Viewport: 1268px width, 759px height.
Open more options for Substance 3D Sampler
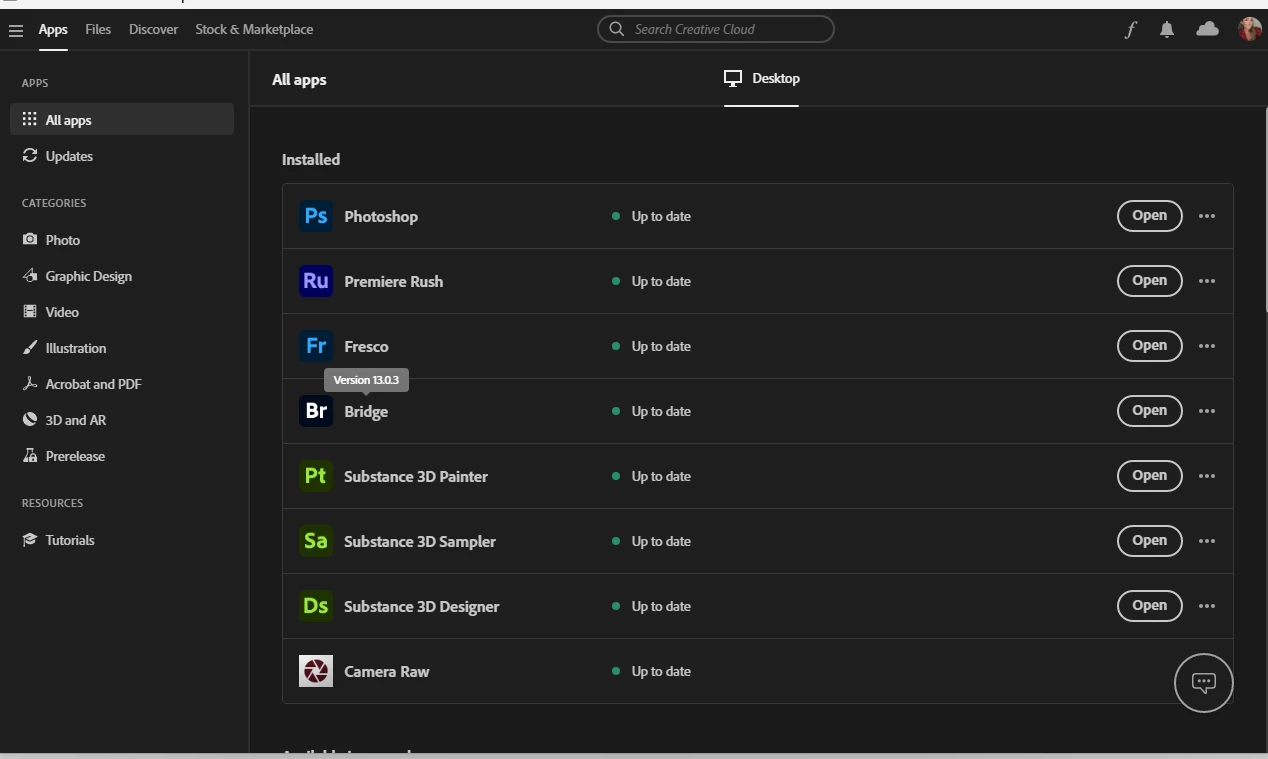1207,541
